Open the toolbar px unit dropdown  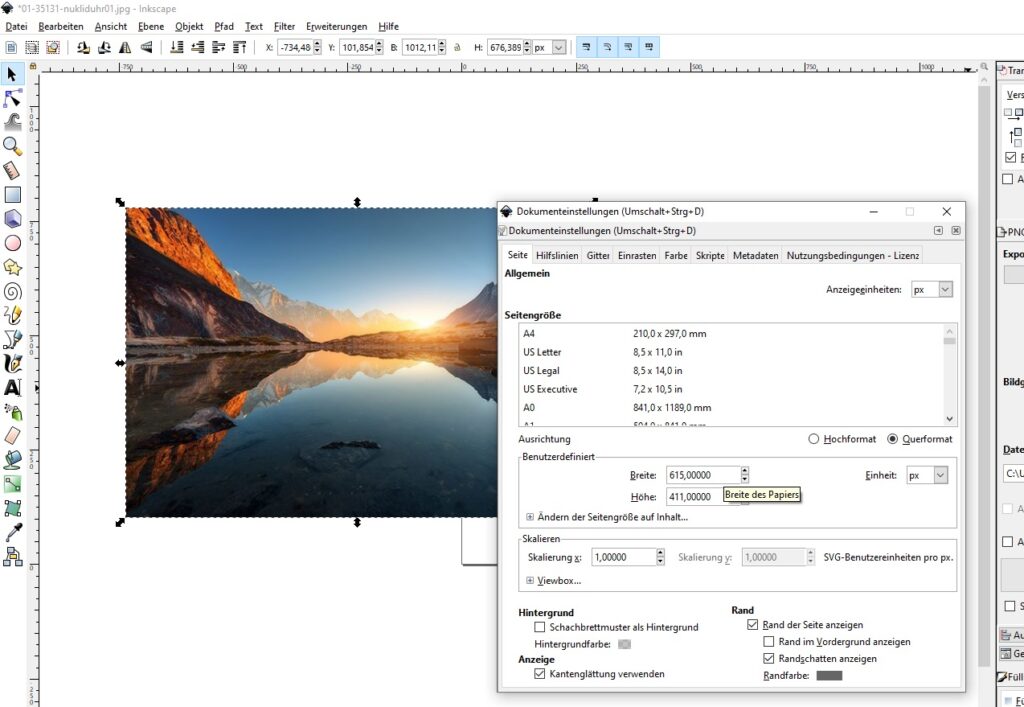(549, 47)
